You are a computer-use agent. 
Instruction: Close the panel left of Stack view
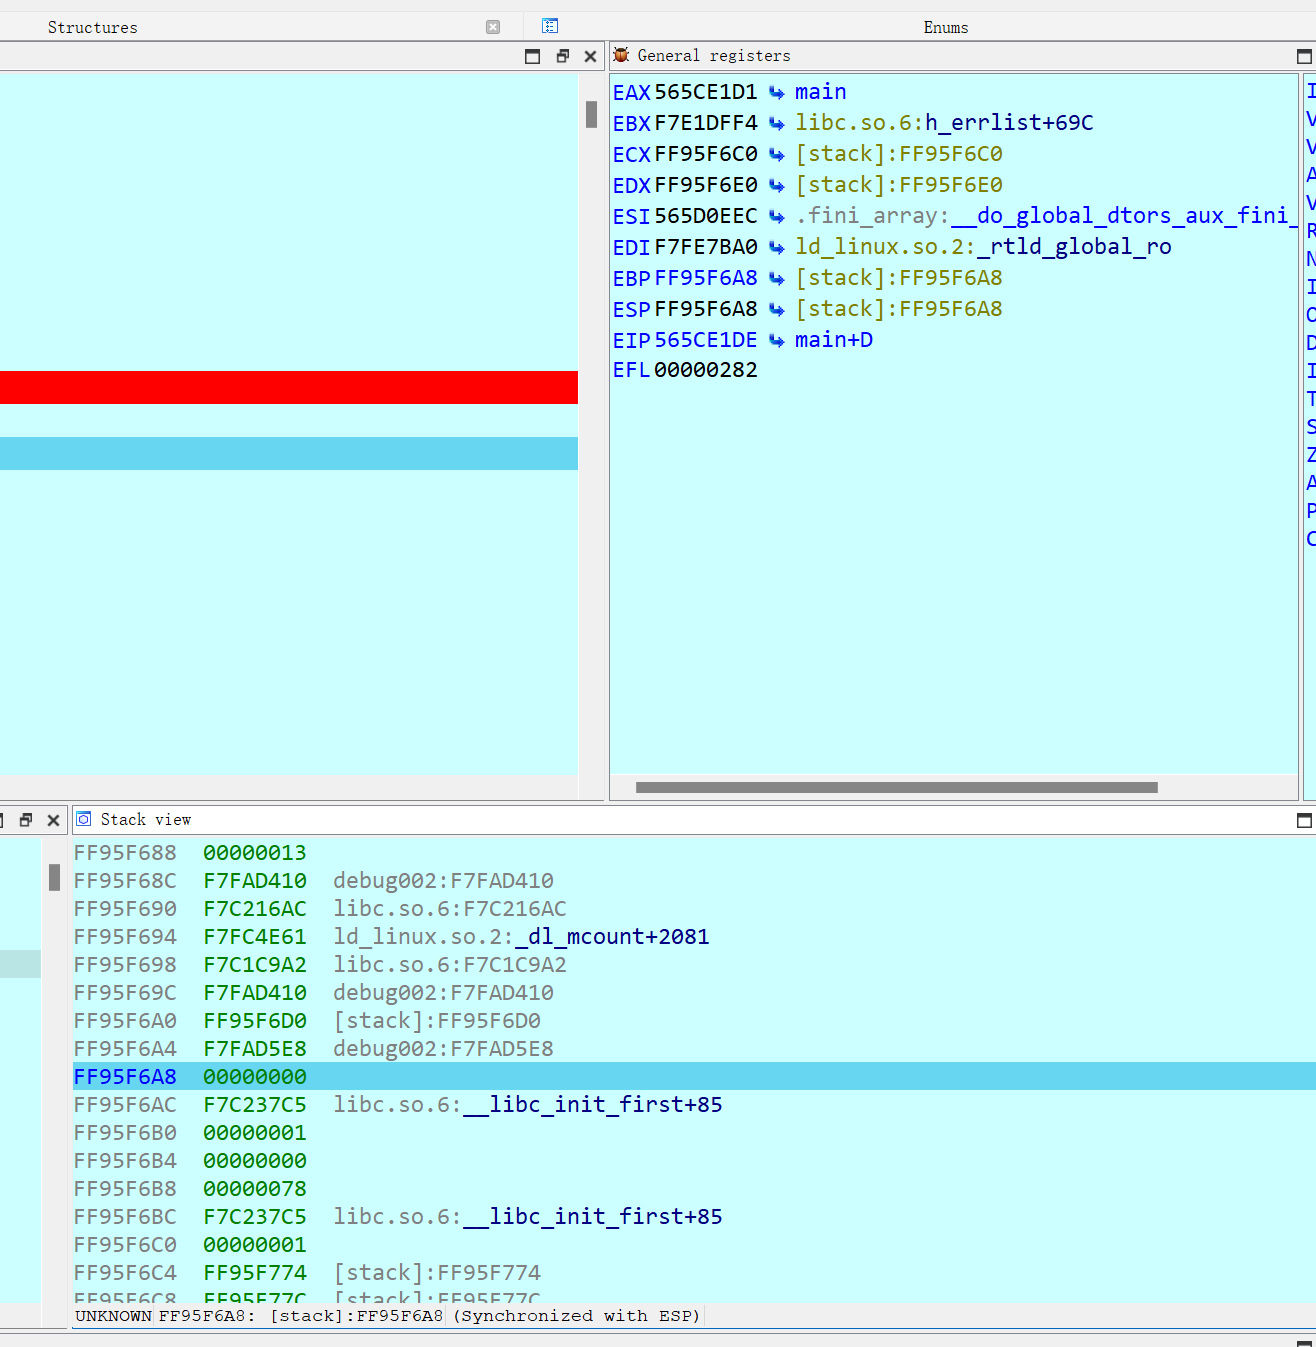click(54, 820)
